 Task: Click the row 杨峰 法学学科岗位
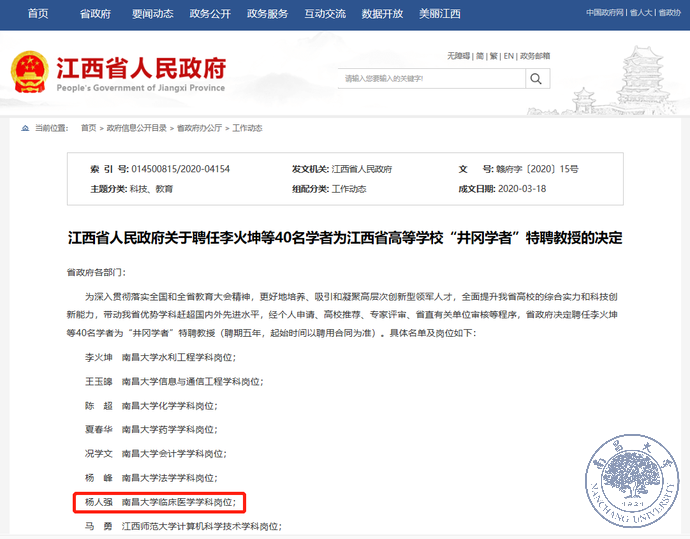[x=151, y=478]
